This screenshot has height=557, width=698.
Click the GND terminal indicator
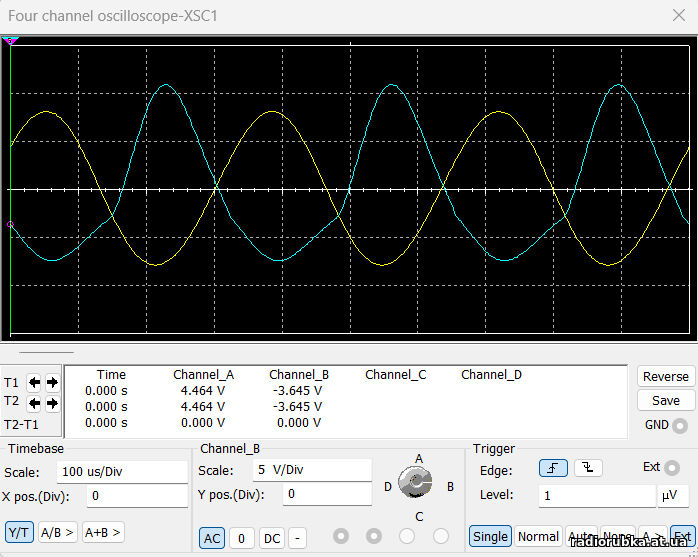[680, 426]
